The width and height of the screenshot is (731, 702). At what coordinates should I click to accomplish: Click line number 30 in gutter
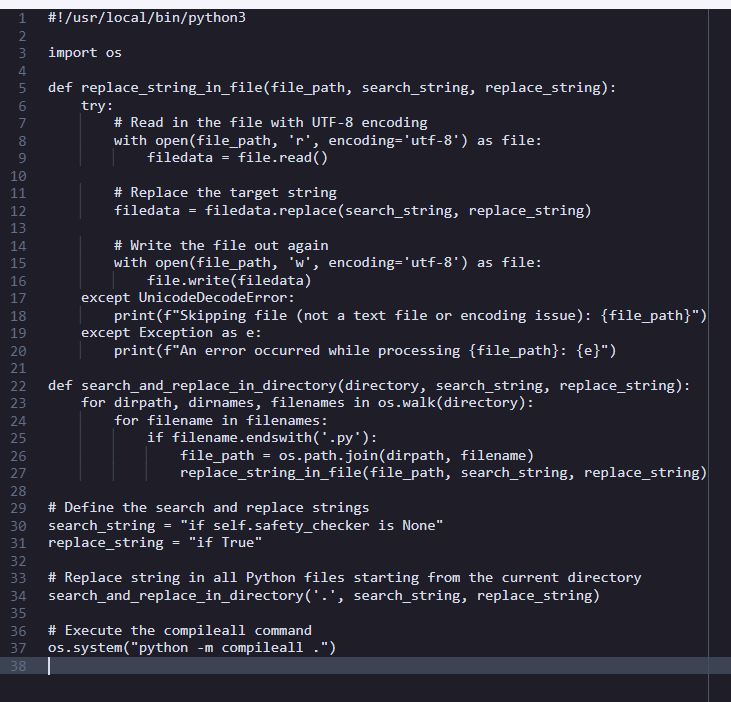click(x=18, y=526)
